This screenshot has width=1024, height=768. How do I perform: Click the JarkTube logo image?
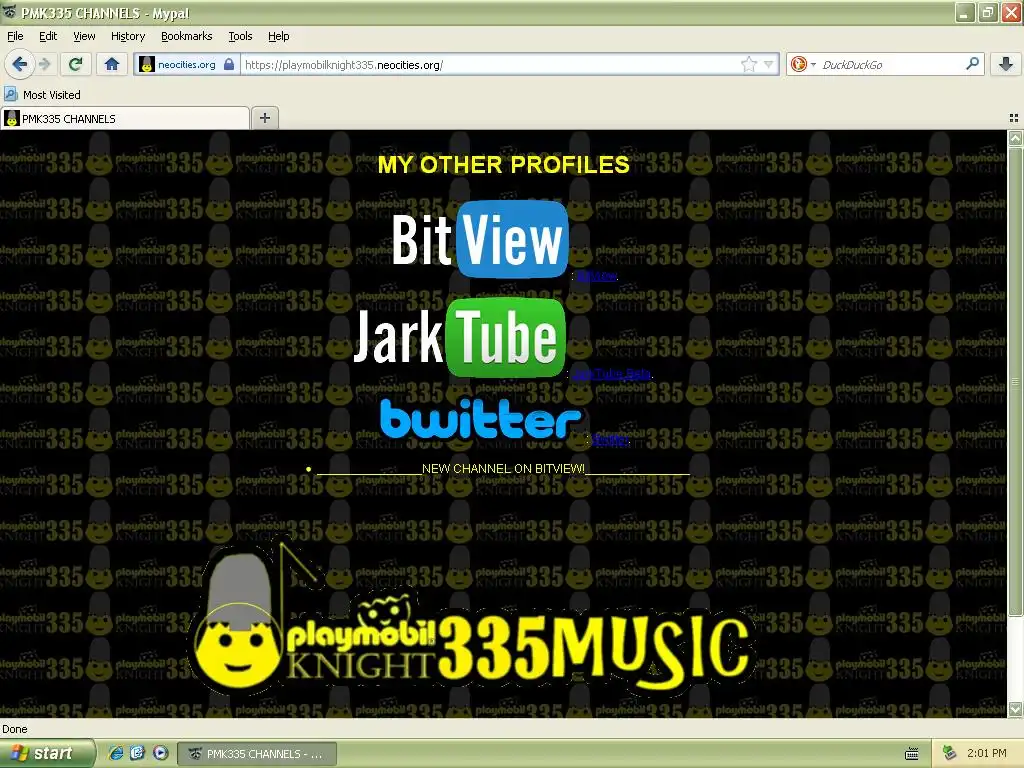(459, 338)
